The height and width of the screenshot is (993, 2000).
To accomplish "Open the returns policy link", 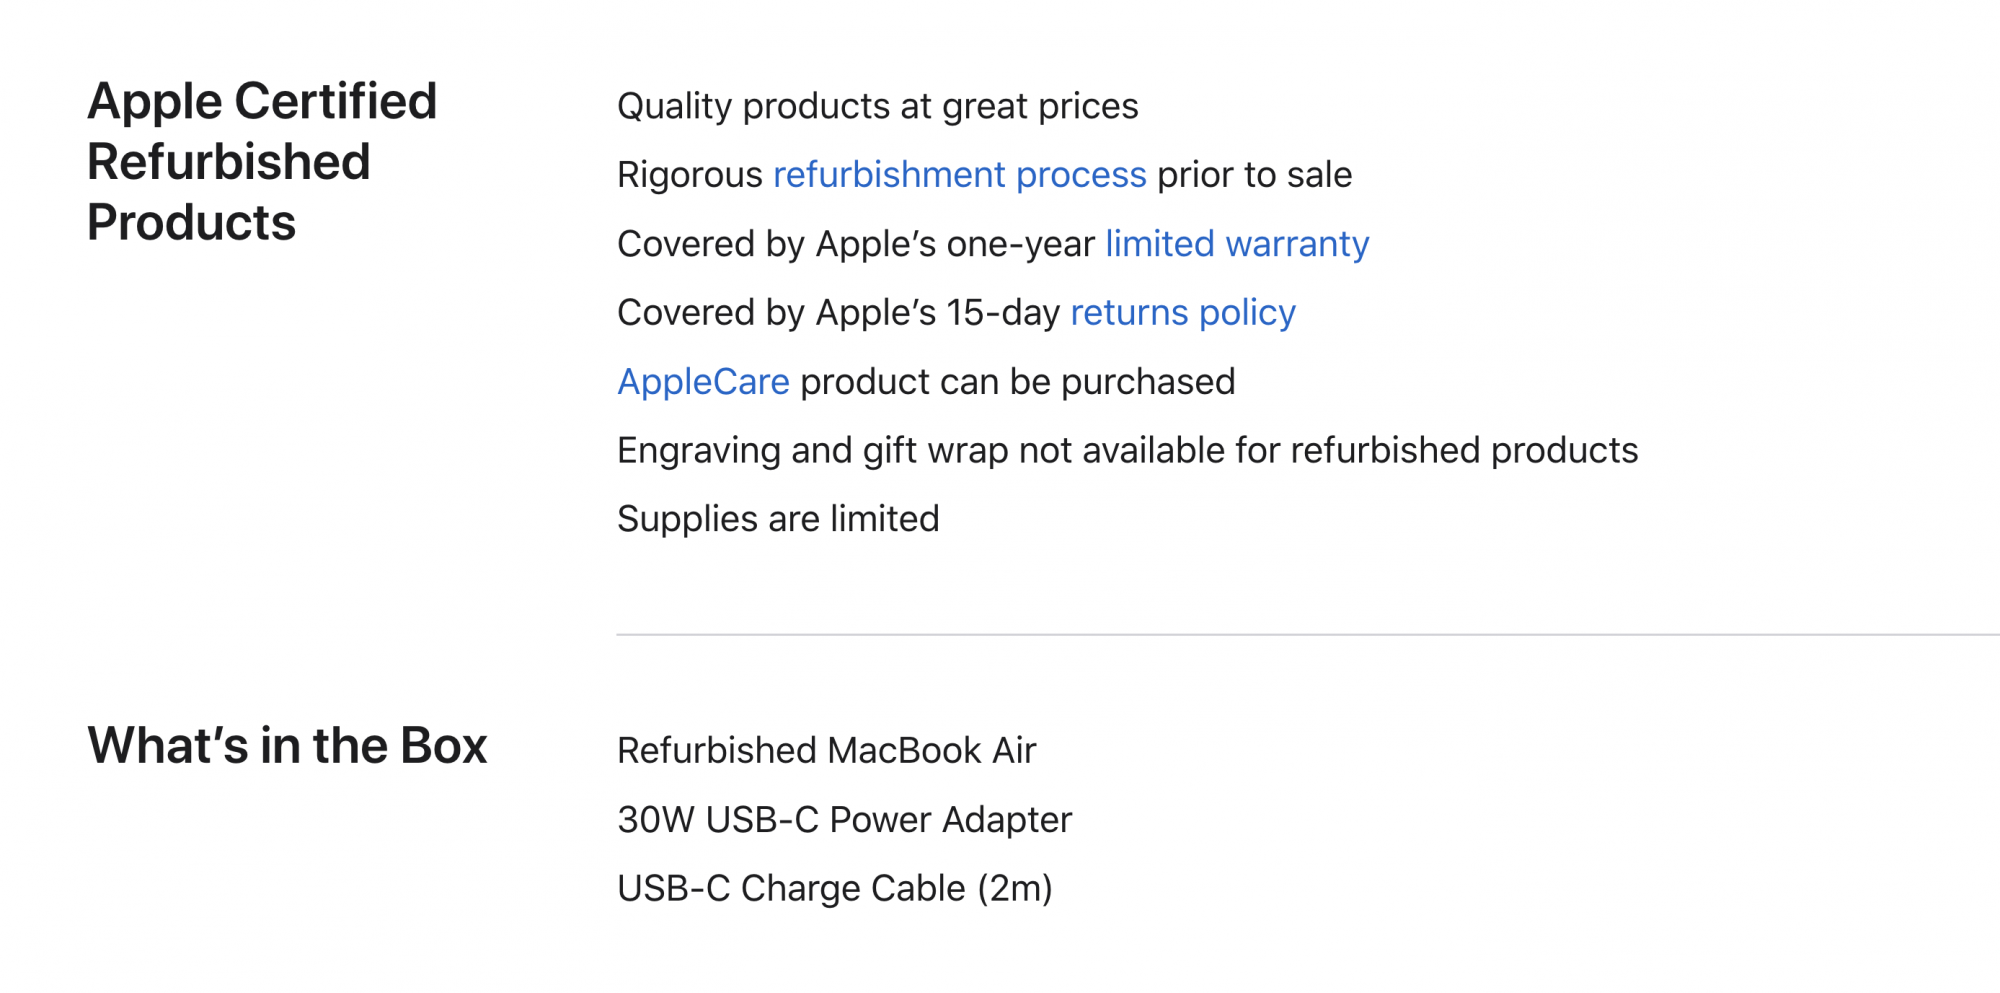I will point(1182,313).
